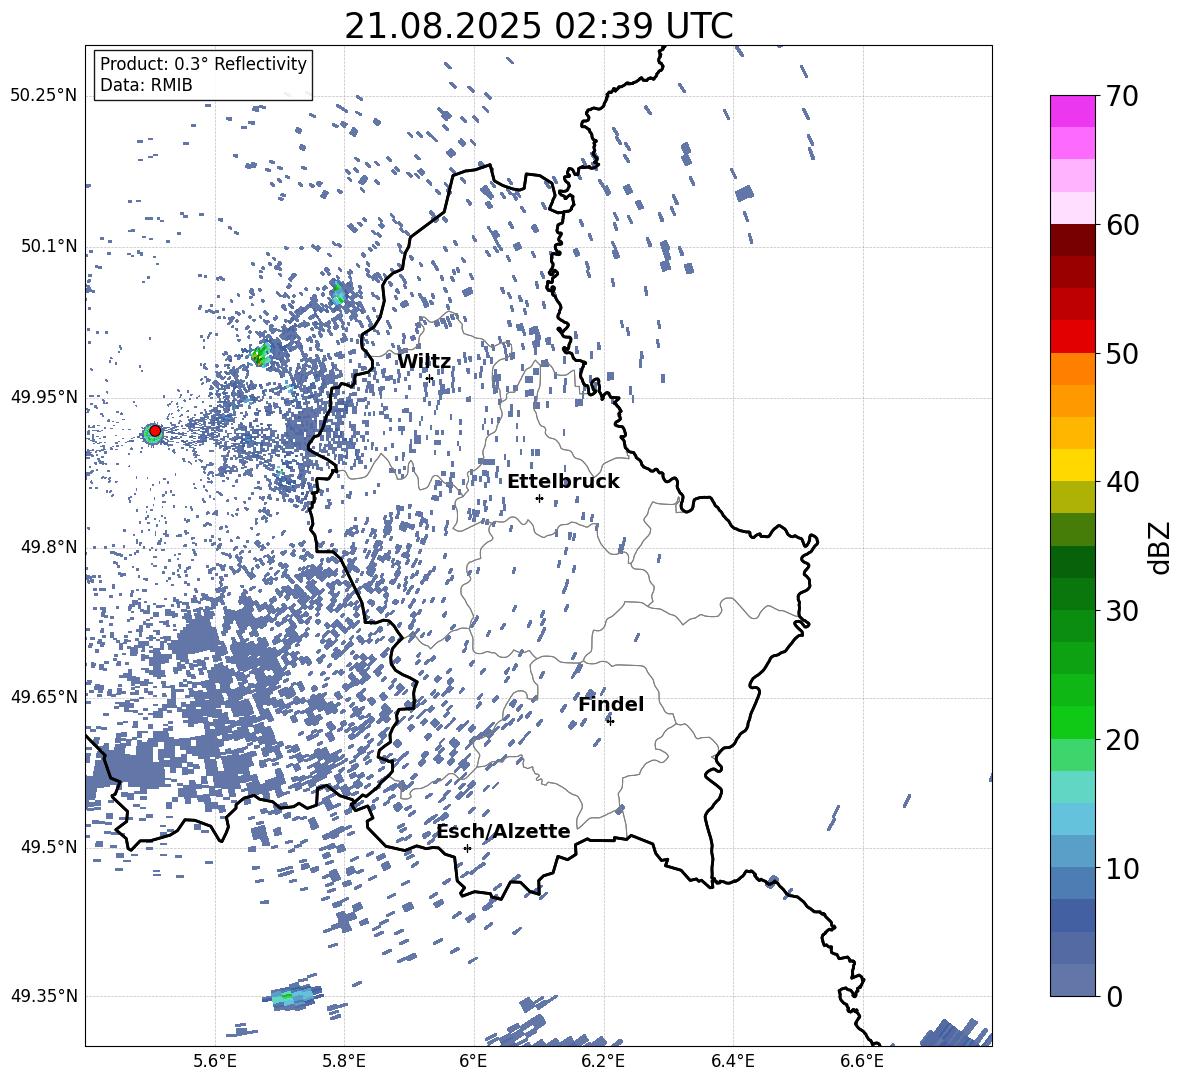Screen dimensions: 1184x1081
Task: Click the latitude label 50.1°N
Action: [x=48, y=246]
